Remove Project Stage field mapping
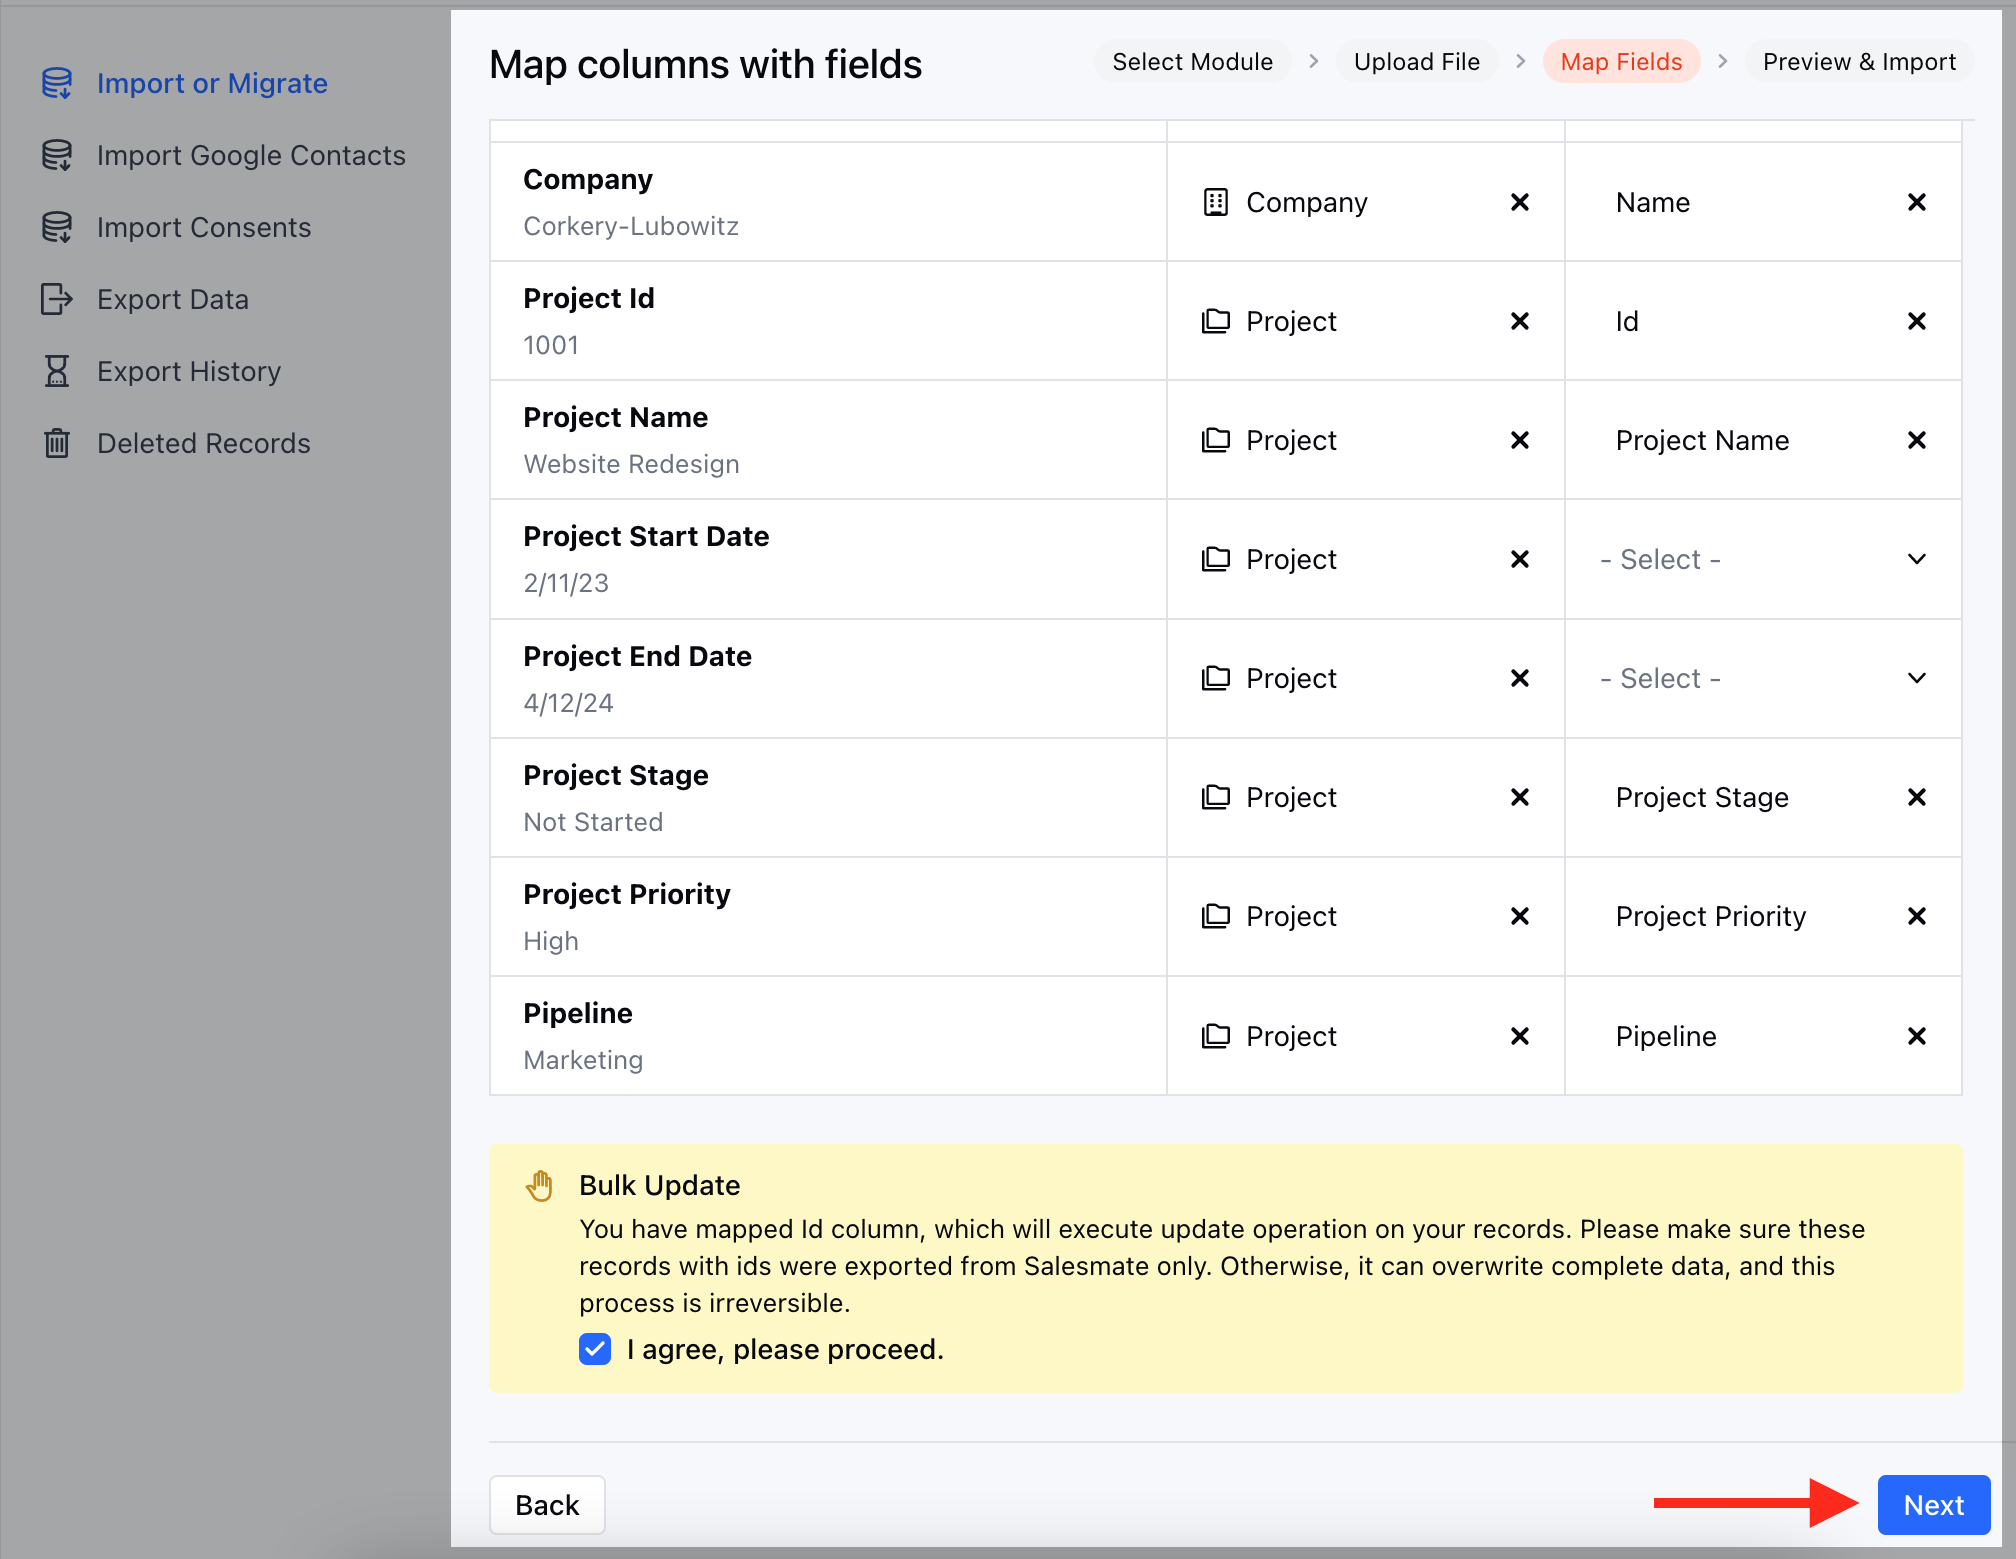The height and width of the screenshot is (1559, 2016). point(1917,798)
